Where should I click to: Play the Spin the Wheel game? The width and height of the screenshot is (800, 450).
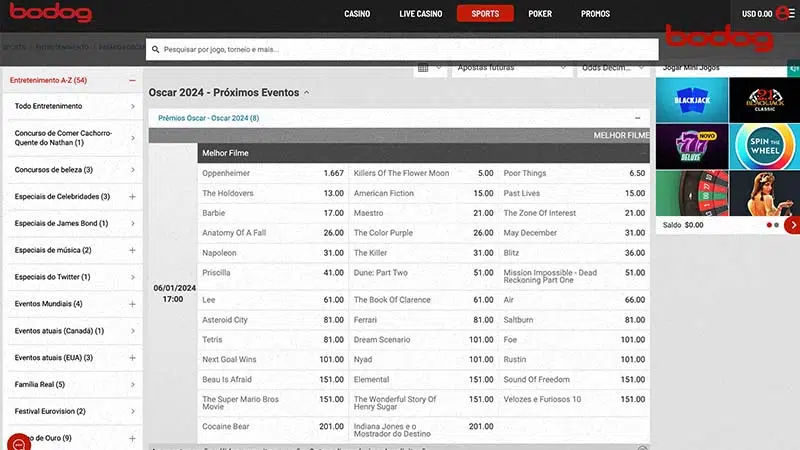(764, 145)
